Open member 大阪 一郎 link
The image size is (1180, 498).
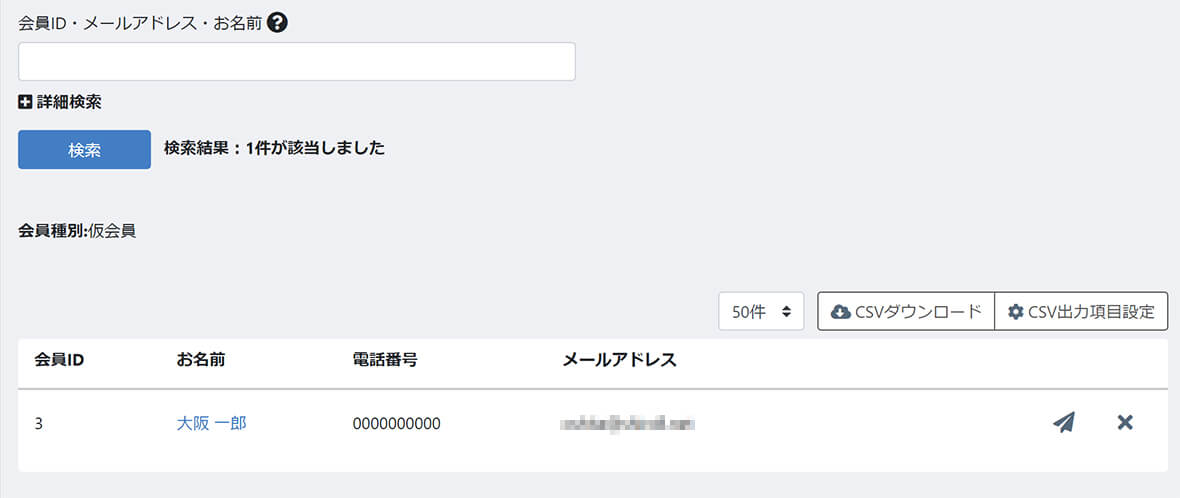coord(211,424)
